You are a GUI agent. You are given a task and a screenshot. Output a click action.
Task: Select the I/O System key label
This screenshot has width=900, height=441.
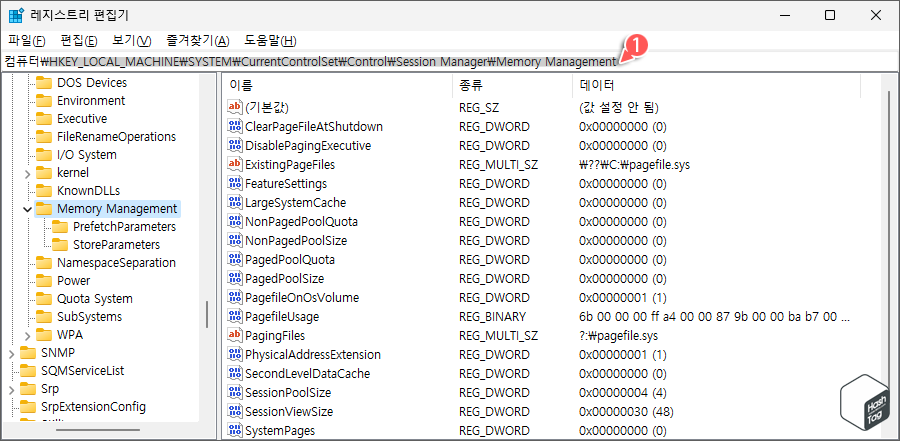coord(87,154)
